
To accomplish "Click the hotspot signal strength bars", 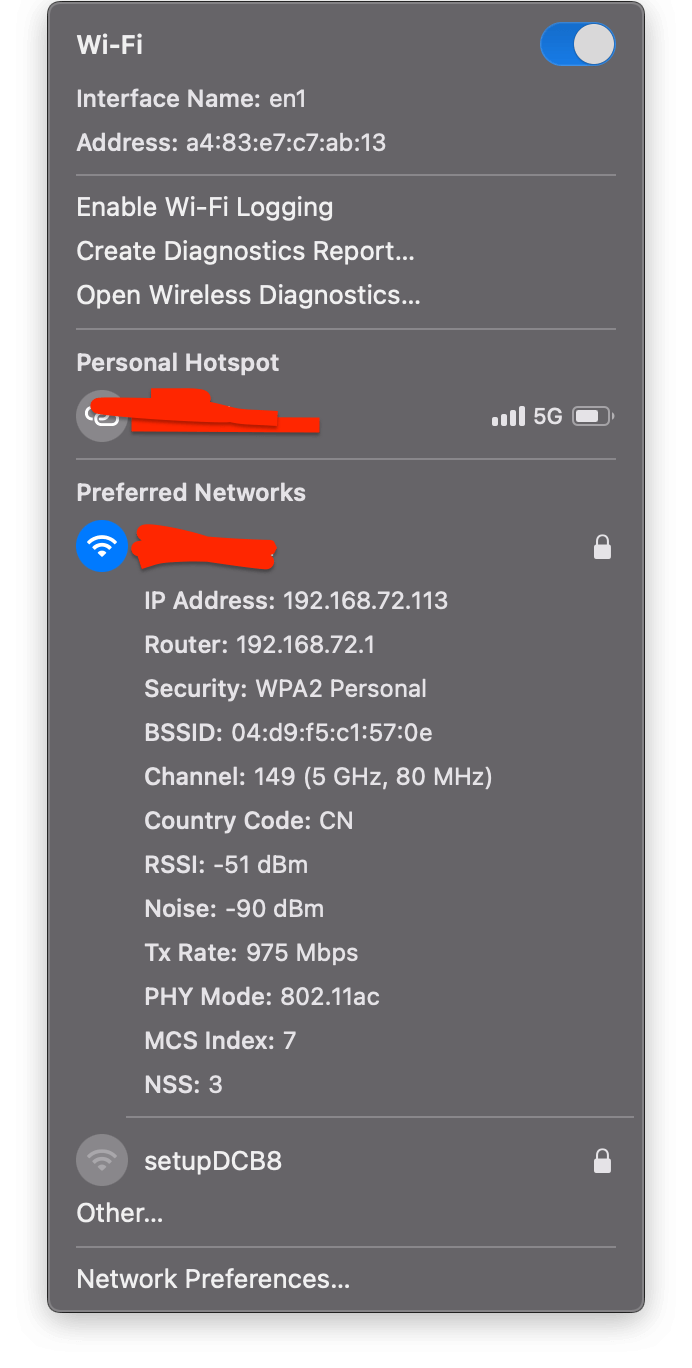I will coord(508,416).
